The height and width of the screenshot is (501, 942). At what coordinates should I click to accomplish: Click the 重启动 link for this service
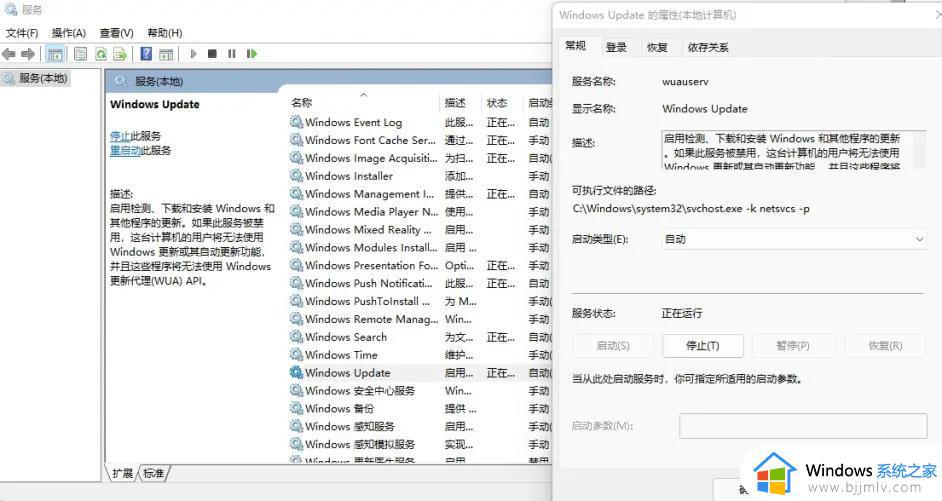[x=125, y=150]
